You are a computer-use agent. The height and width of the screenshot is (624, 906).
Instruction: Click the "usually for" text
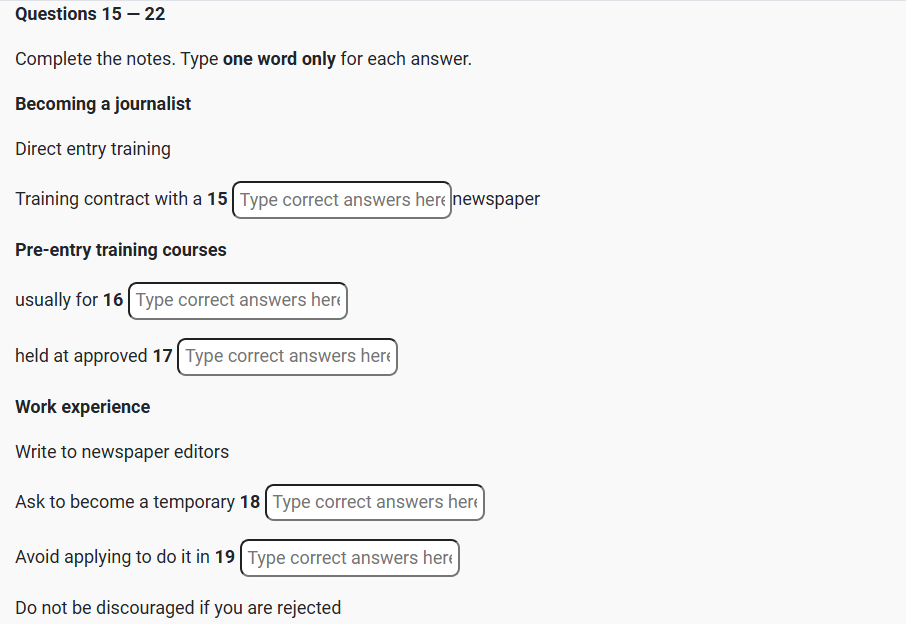click(x=56, y=300)
